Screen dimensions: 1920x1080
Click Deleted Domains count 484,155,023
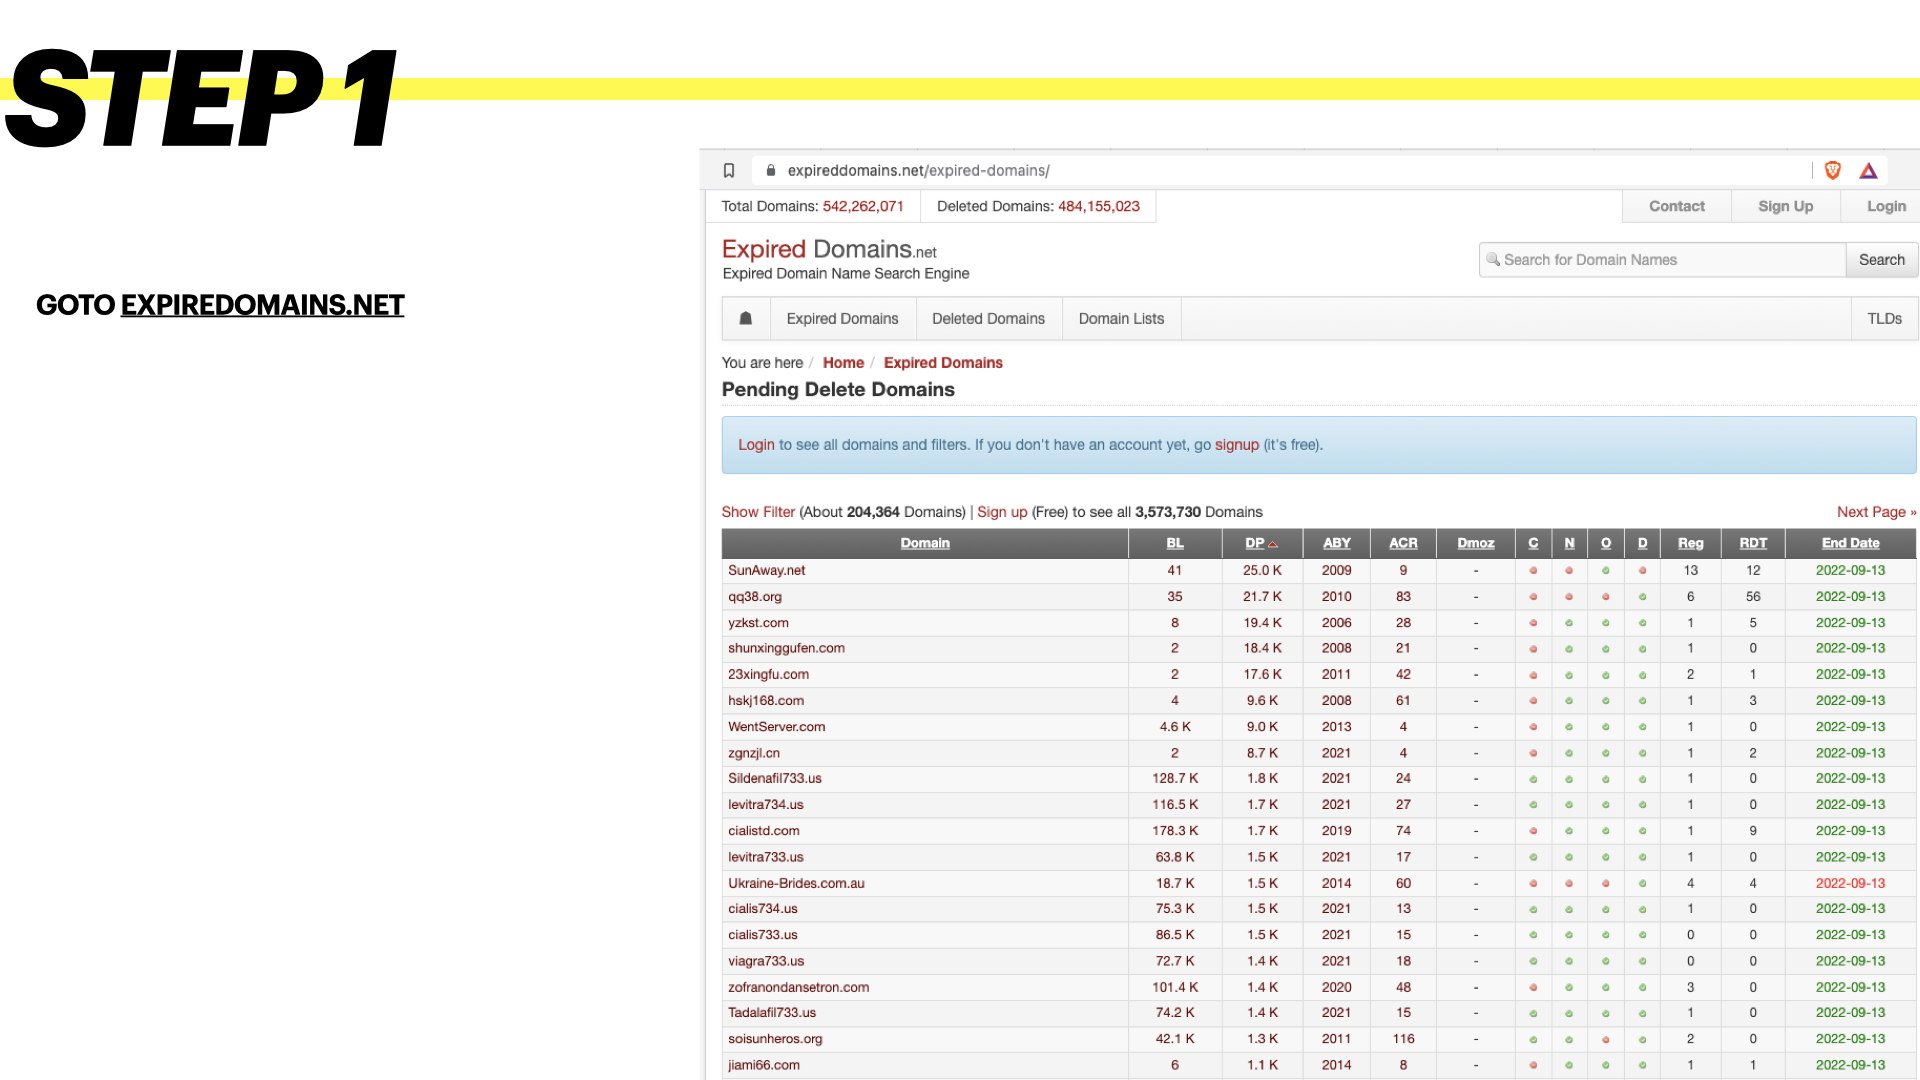pos(1098,206)
